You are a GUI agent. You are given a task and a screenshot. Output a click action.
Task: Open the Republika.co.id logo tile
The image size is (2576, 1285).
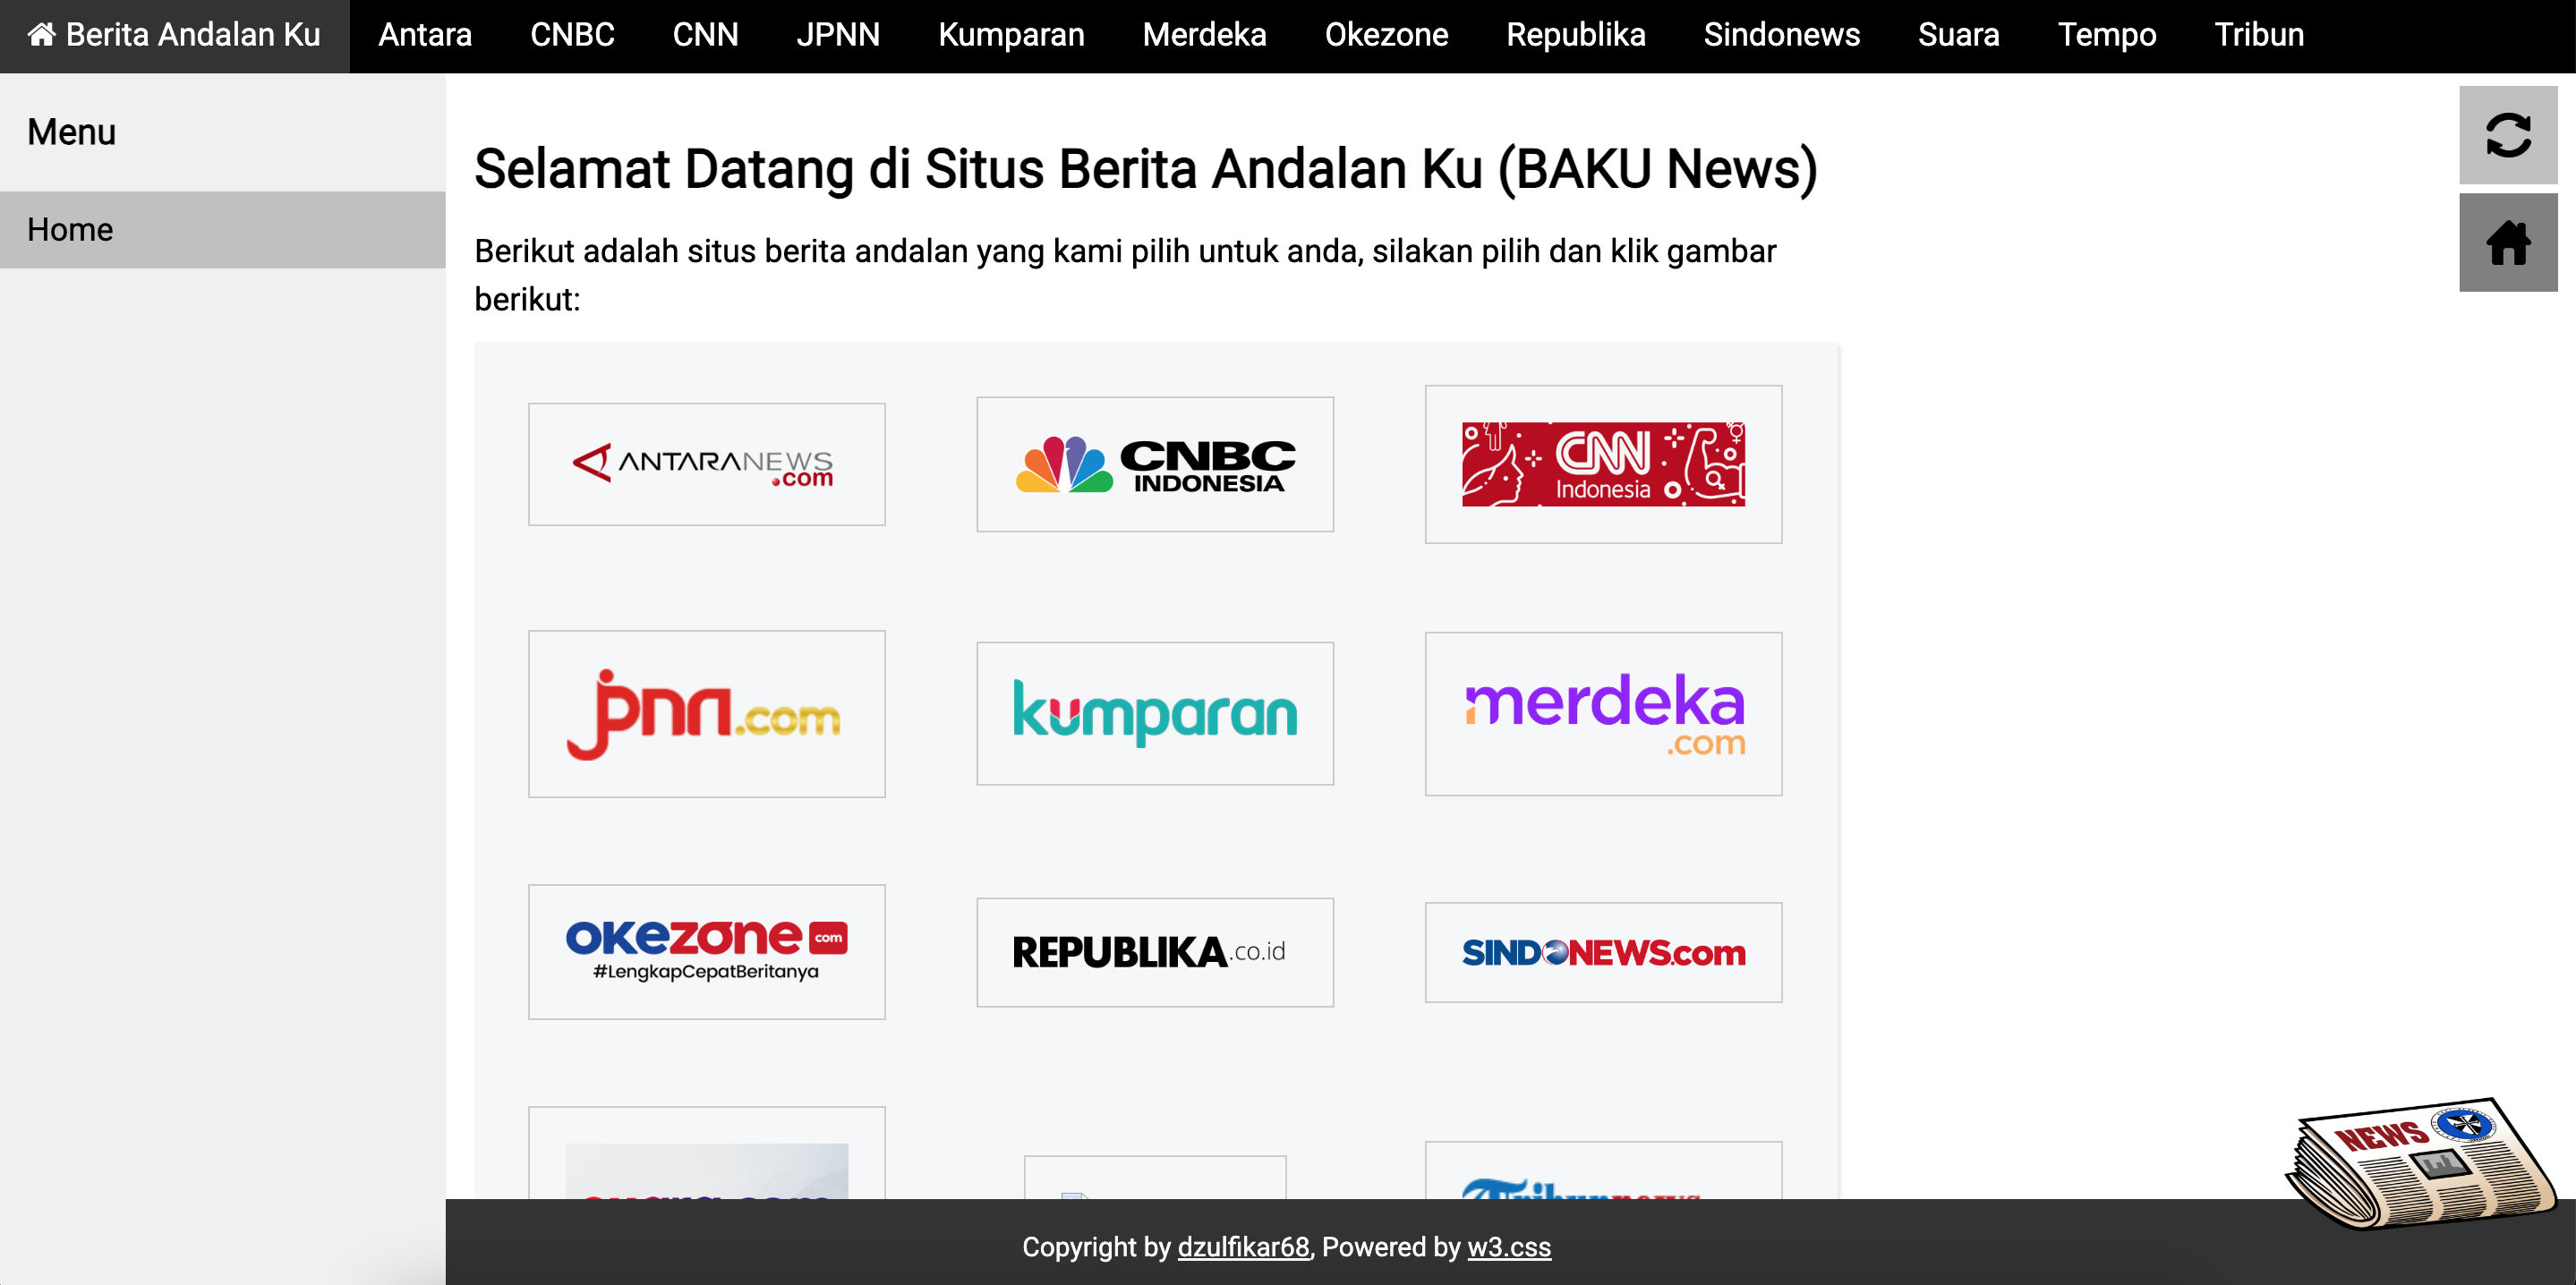[x=1154, y=951]
